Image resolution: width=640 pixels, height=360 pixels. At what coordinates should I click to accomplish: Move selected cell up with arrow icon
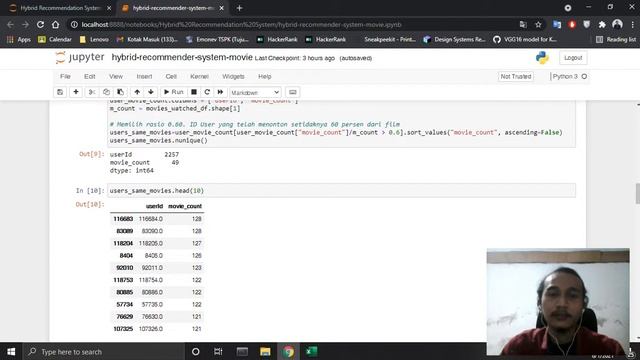(x=137, y=92)
